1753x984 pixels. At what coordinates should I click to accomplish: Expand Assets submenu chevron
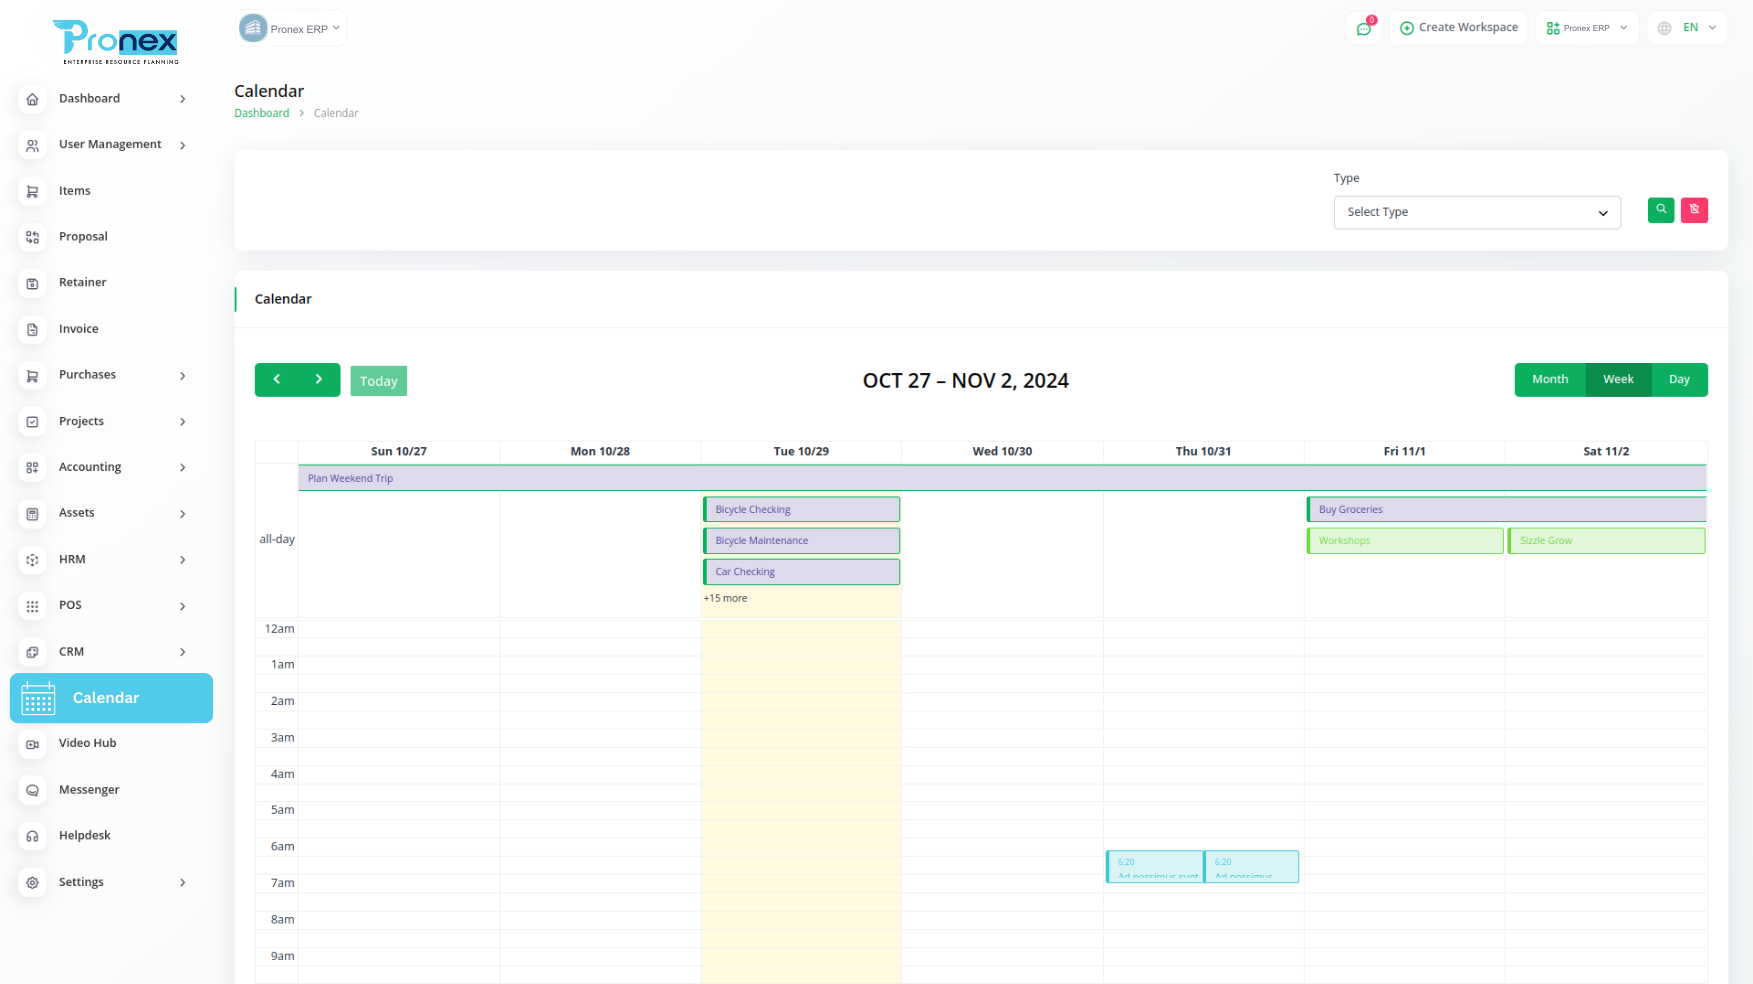coord(183,513)
